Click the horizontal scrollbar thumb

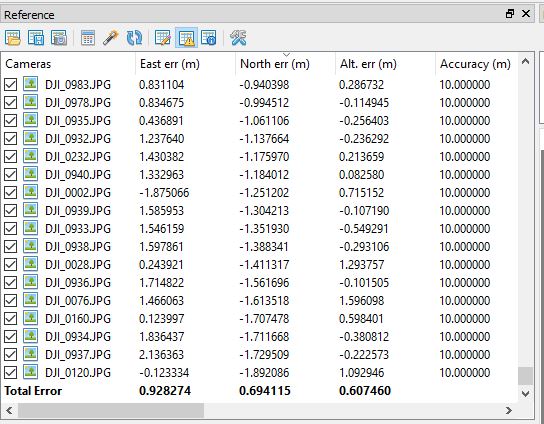pos(111,411)
